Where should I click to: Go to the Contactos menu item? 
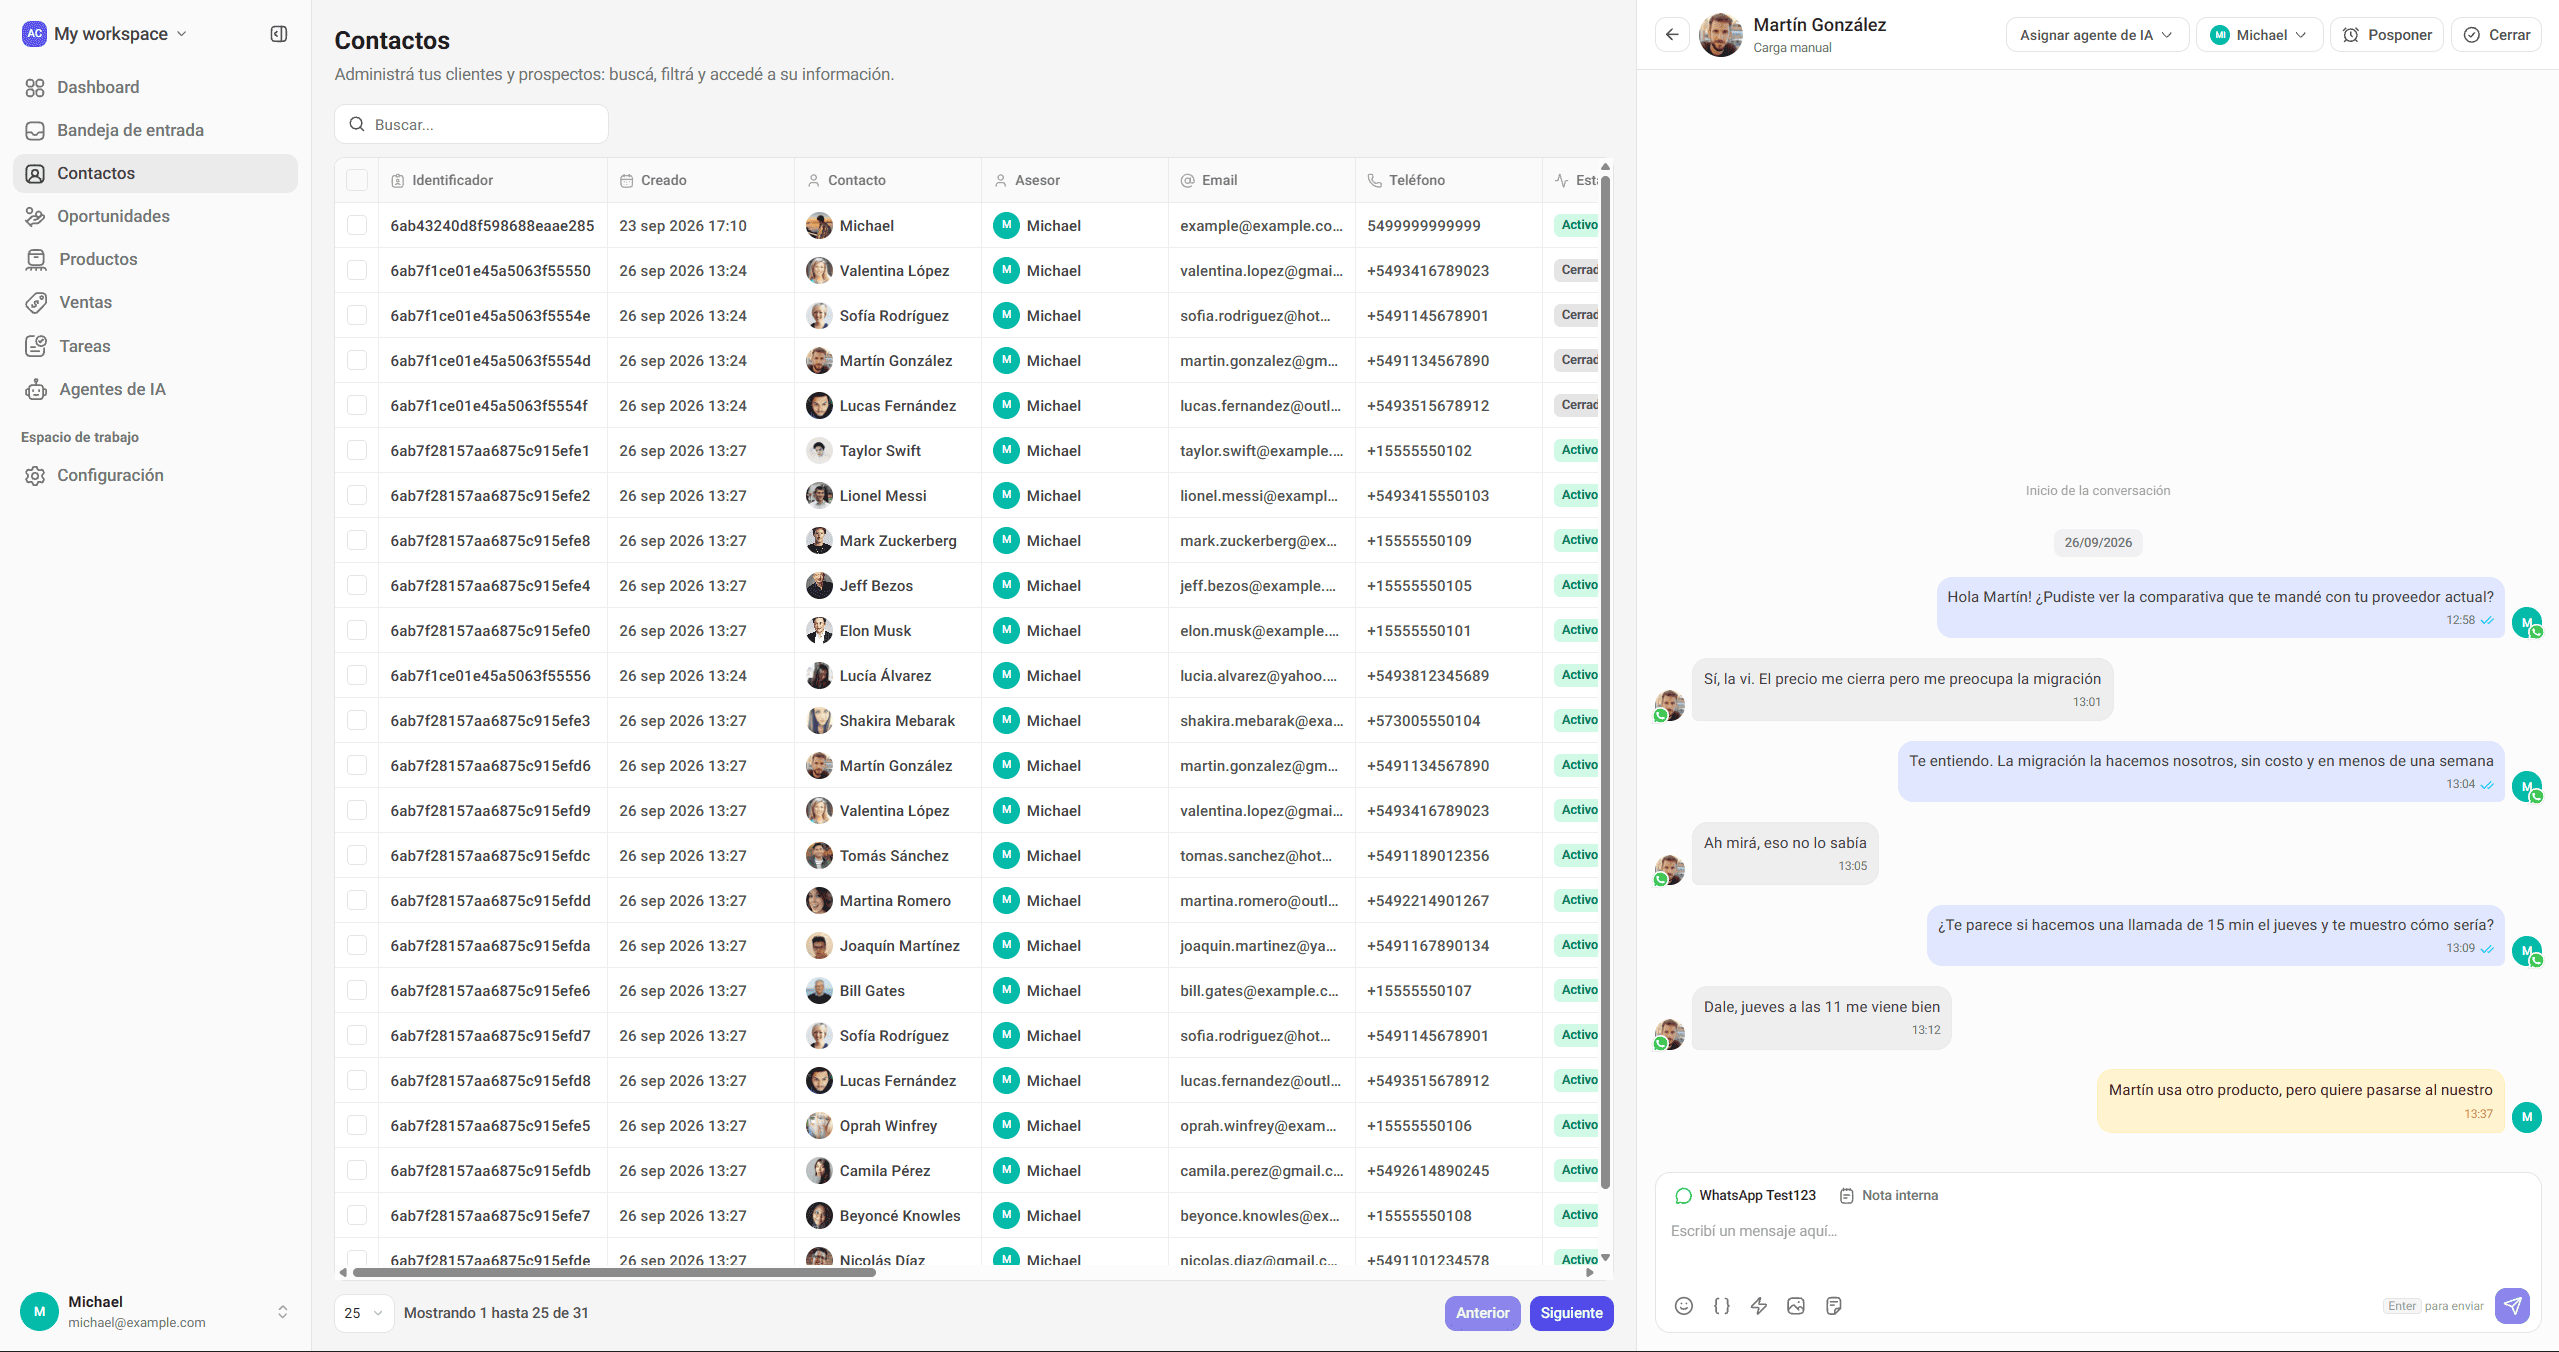156,174
